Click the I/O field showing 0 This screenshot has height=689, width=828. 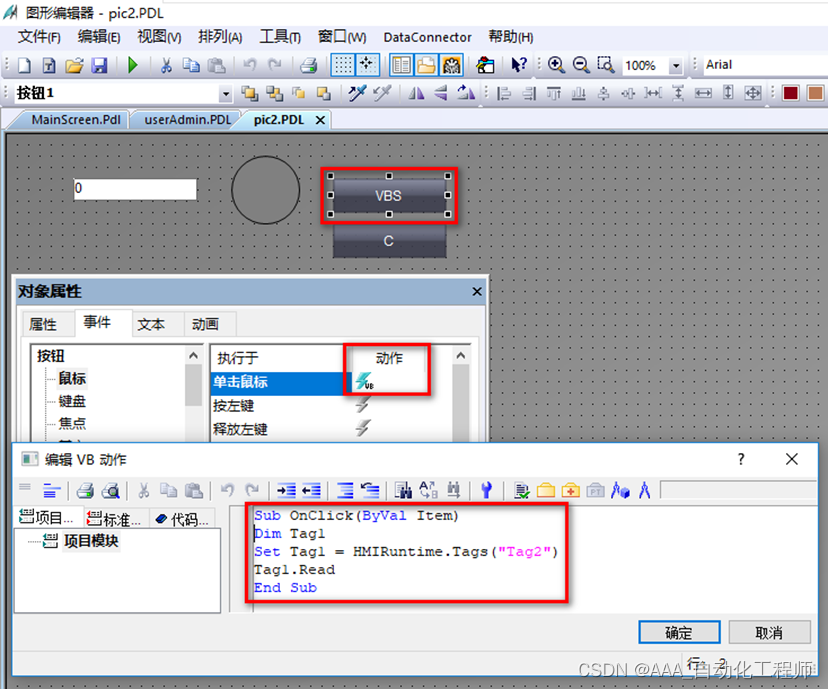135,188
